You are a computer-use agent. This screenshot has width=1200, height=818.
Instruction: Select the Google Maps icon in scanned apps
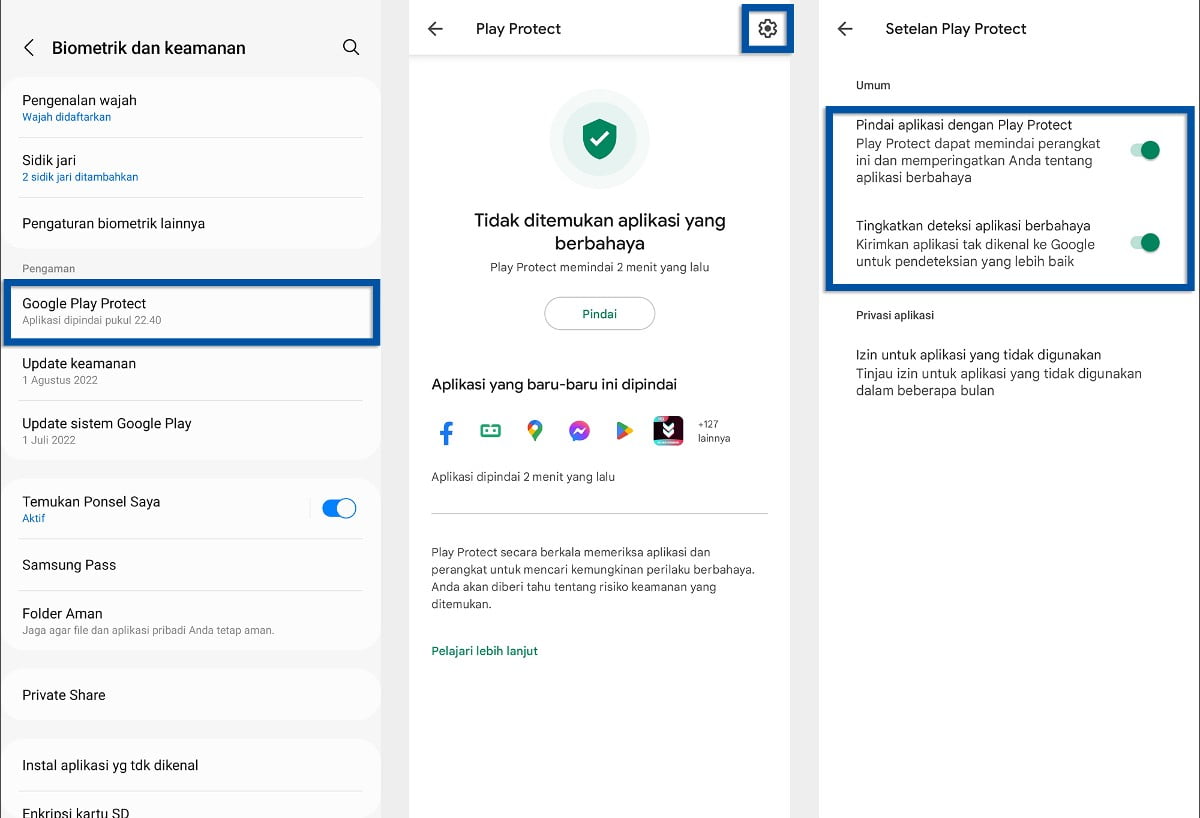click(535, 431)
